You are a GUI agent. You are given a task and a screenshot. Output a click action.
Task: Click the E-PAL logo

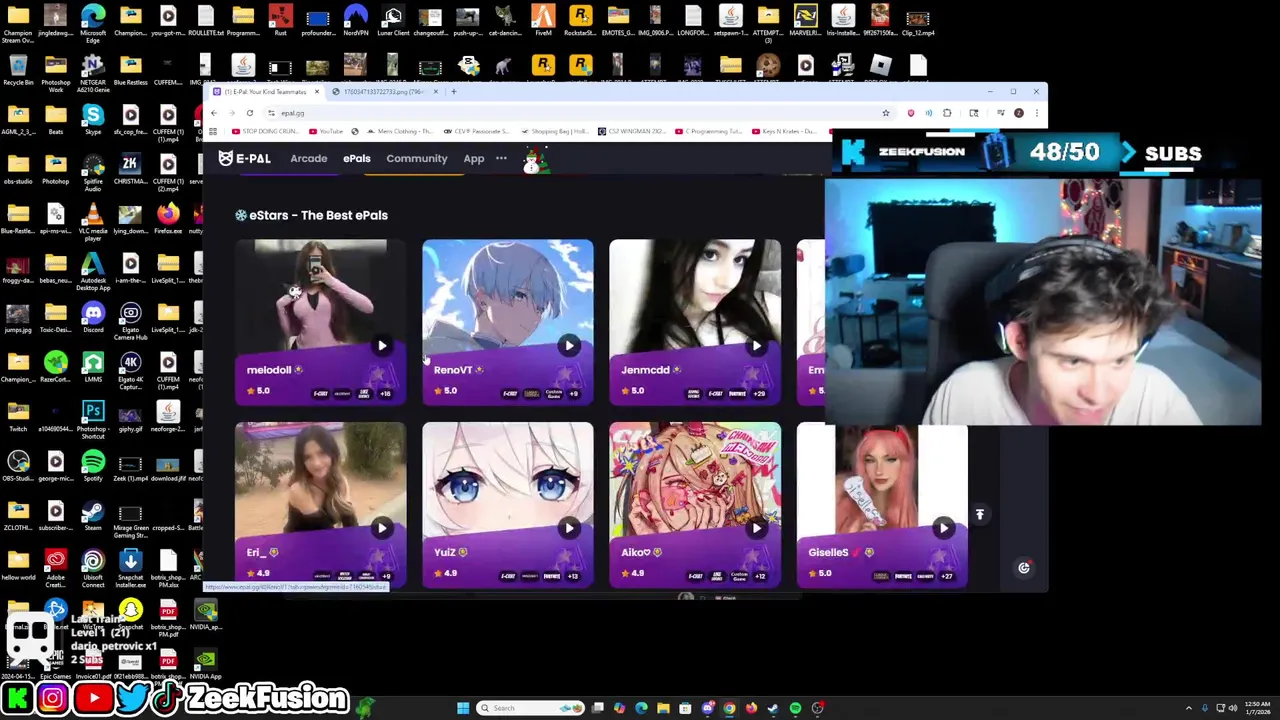244,159
